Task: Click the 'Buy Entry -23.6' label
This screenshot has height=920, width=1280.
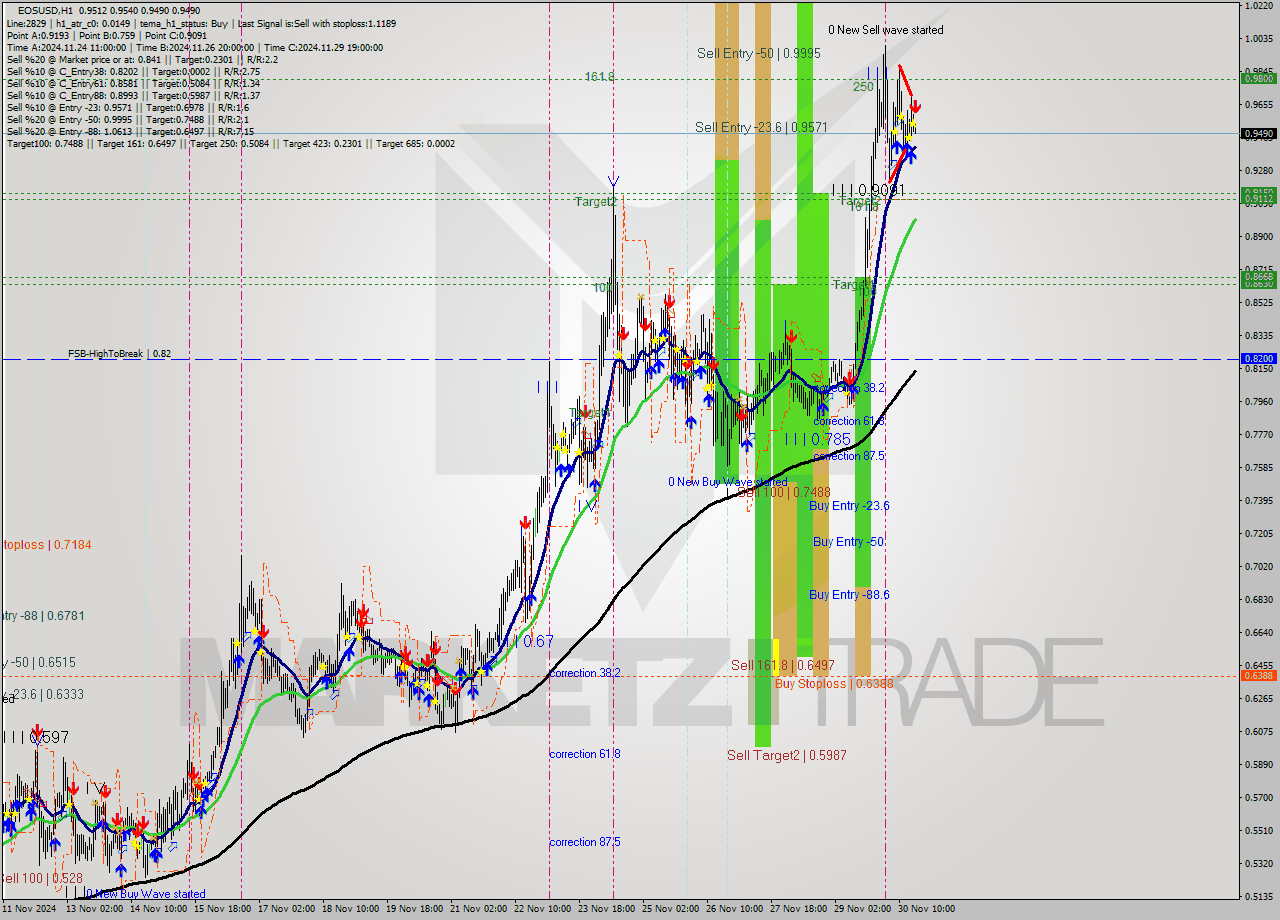Action: point(849,506)
